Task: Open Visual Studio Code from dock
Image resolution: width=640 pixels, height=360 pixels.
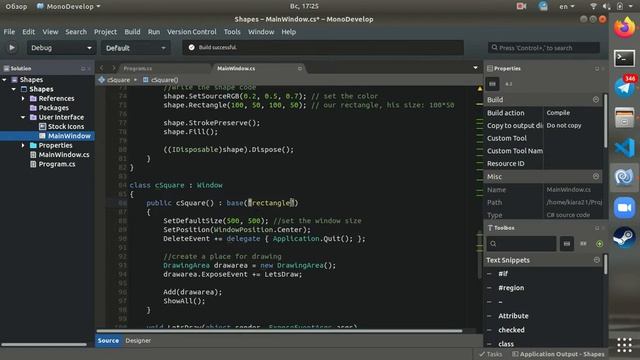Action: (x=624, y=147)
